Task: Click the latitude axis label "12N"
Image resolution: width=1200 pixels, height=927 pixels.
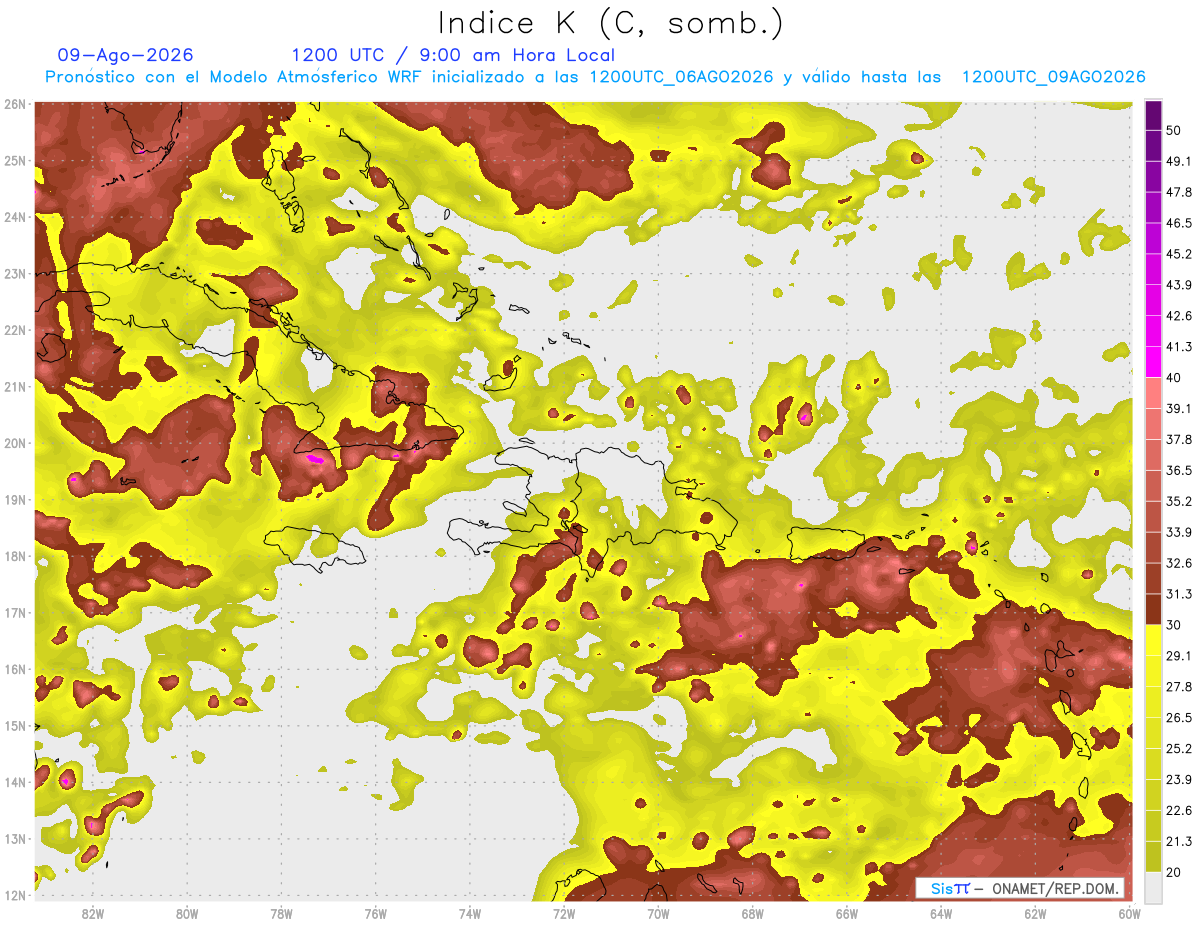Action: (15, 895)
